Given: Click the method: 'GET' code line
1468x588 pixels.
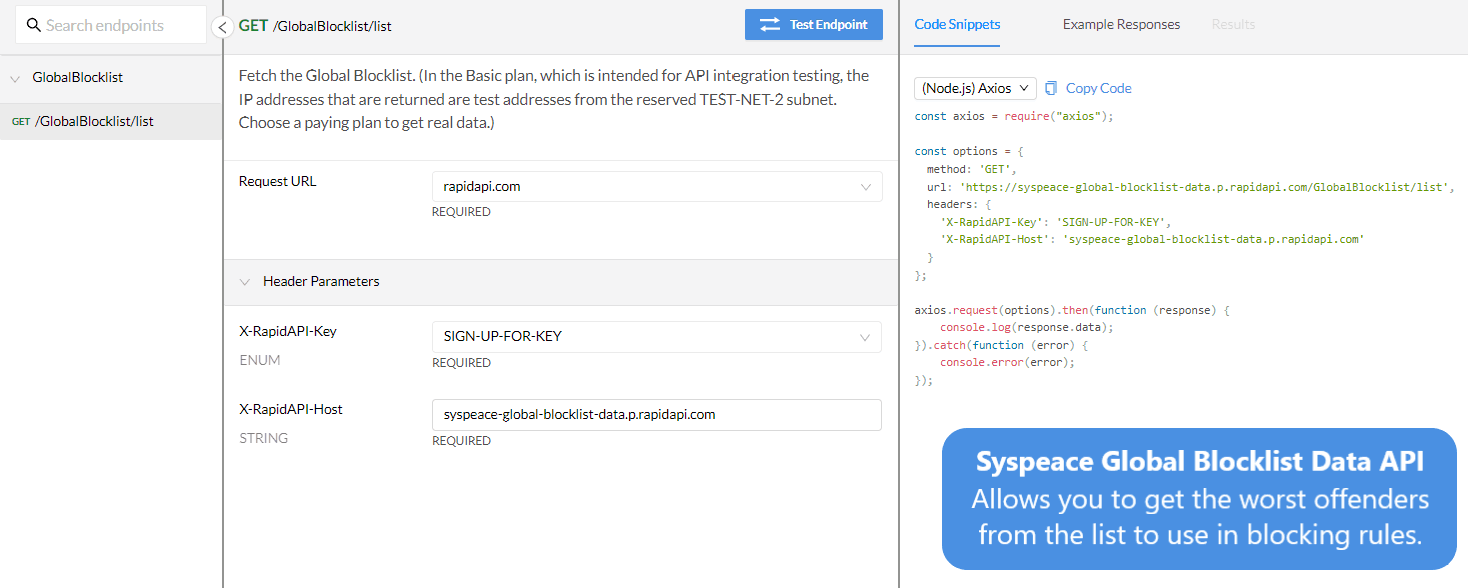Looking at the screenshot, I should tap(971, 169).
